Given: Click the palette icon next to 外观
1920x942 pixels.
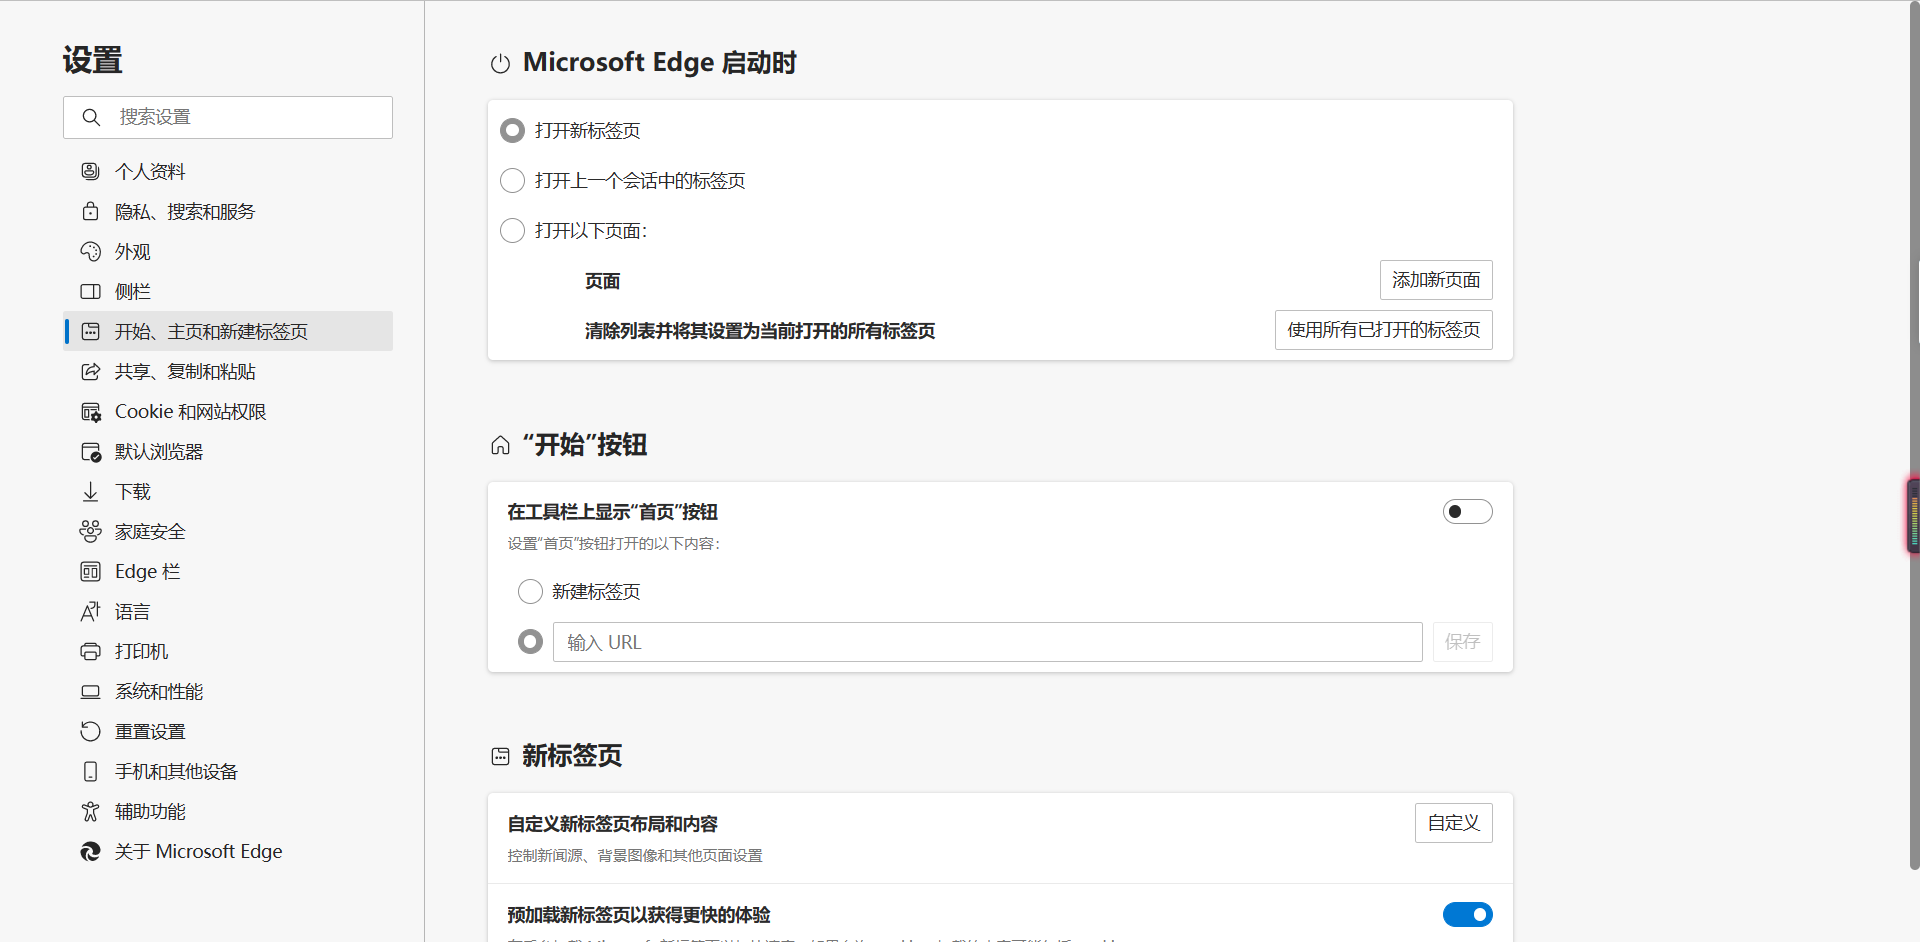Looking at the screenshot, I should coord(90,251).
